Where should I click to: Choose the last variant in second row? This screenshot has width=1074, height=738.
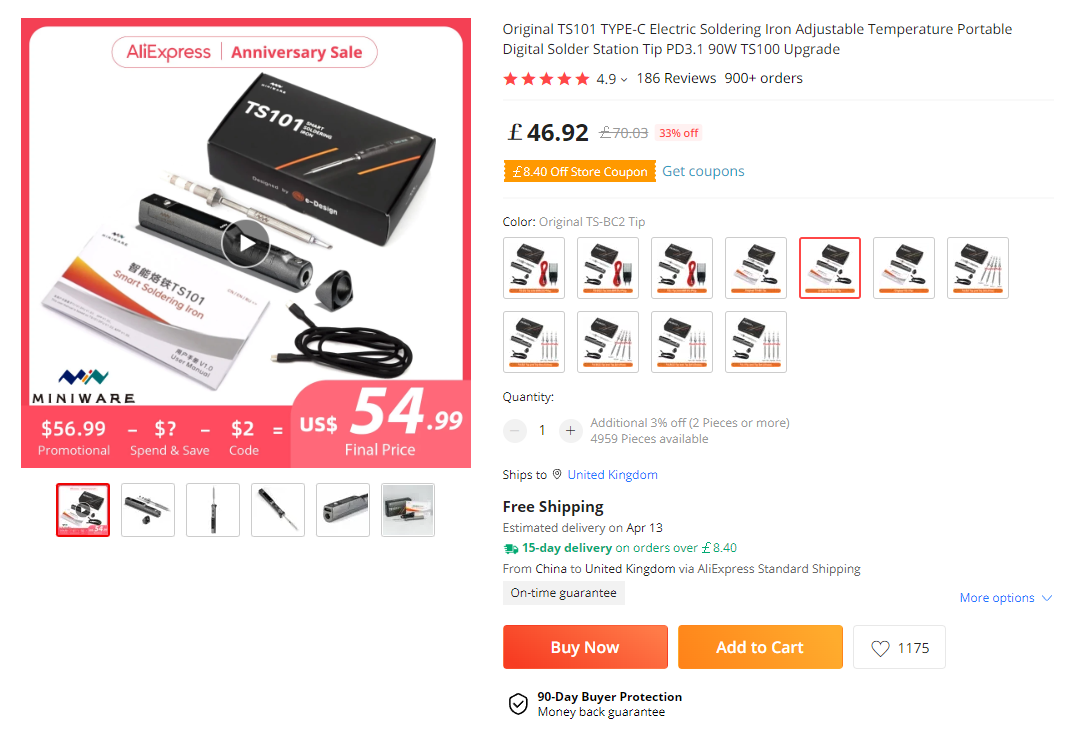pos(755,342)
